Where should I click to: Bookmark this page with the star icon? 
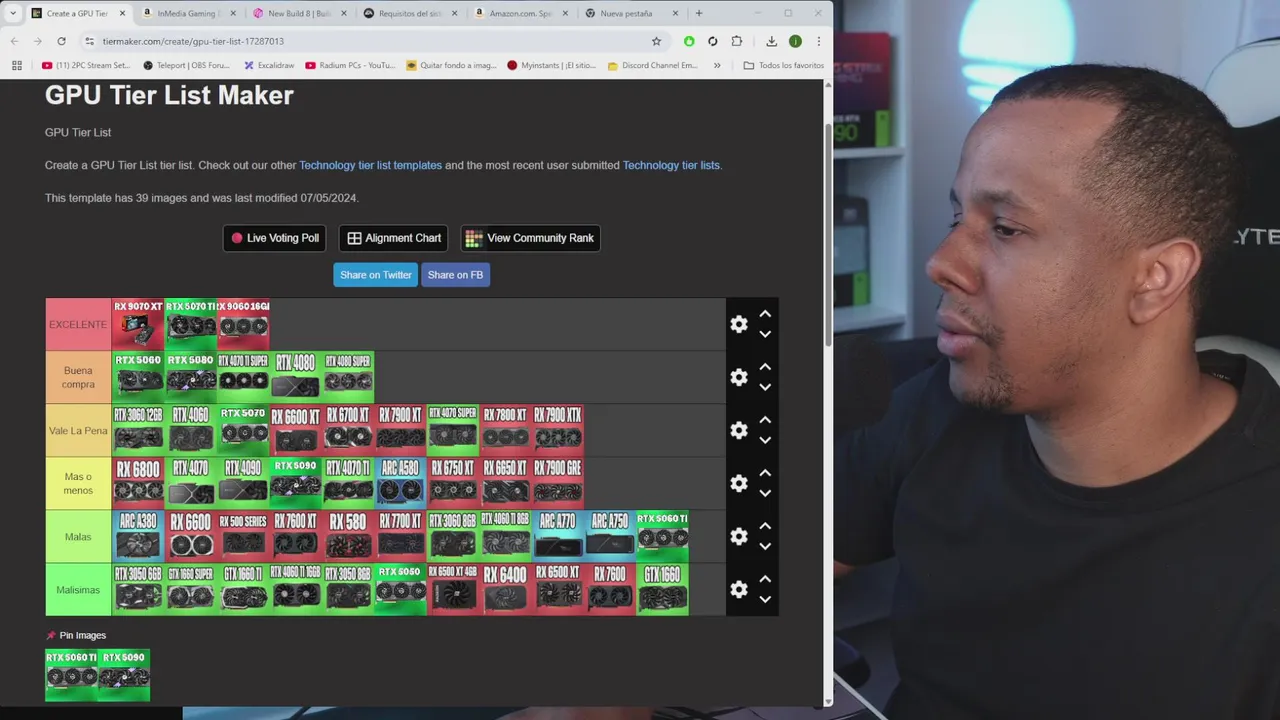tap(656, 41)
